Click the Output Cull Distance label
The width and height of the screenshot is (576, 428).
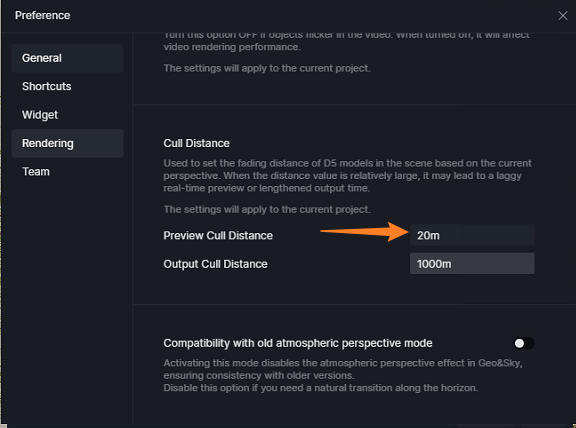click(x=216, y=264)
